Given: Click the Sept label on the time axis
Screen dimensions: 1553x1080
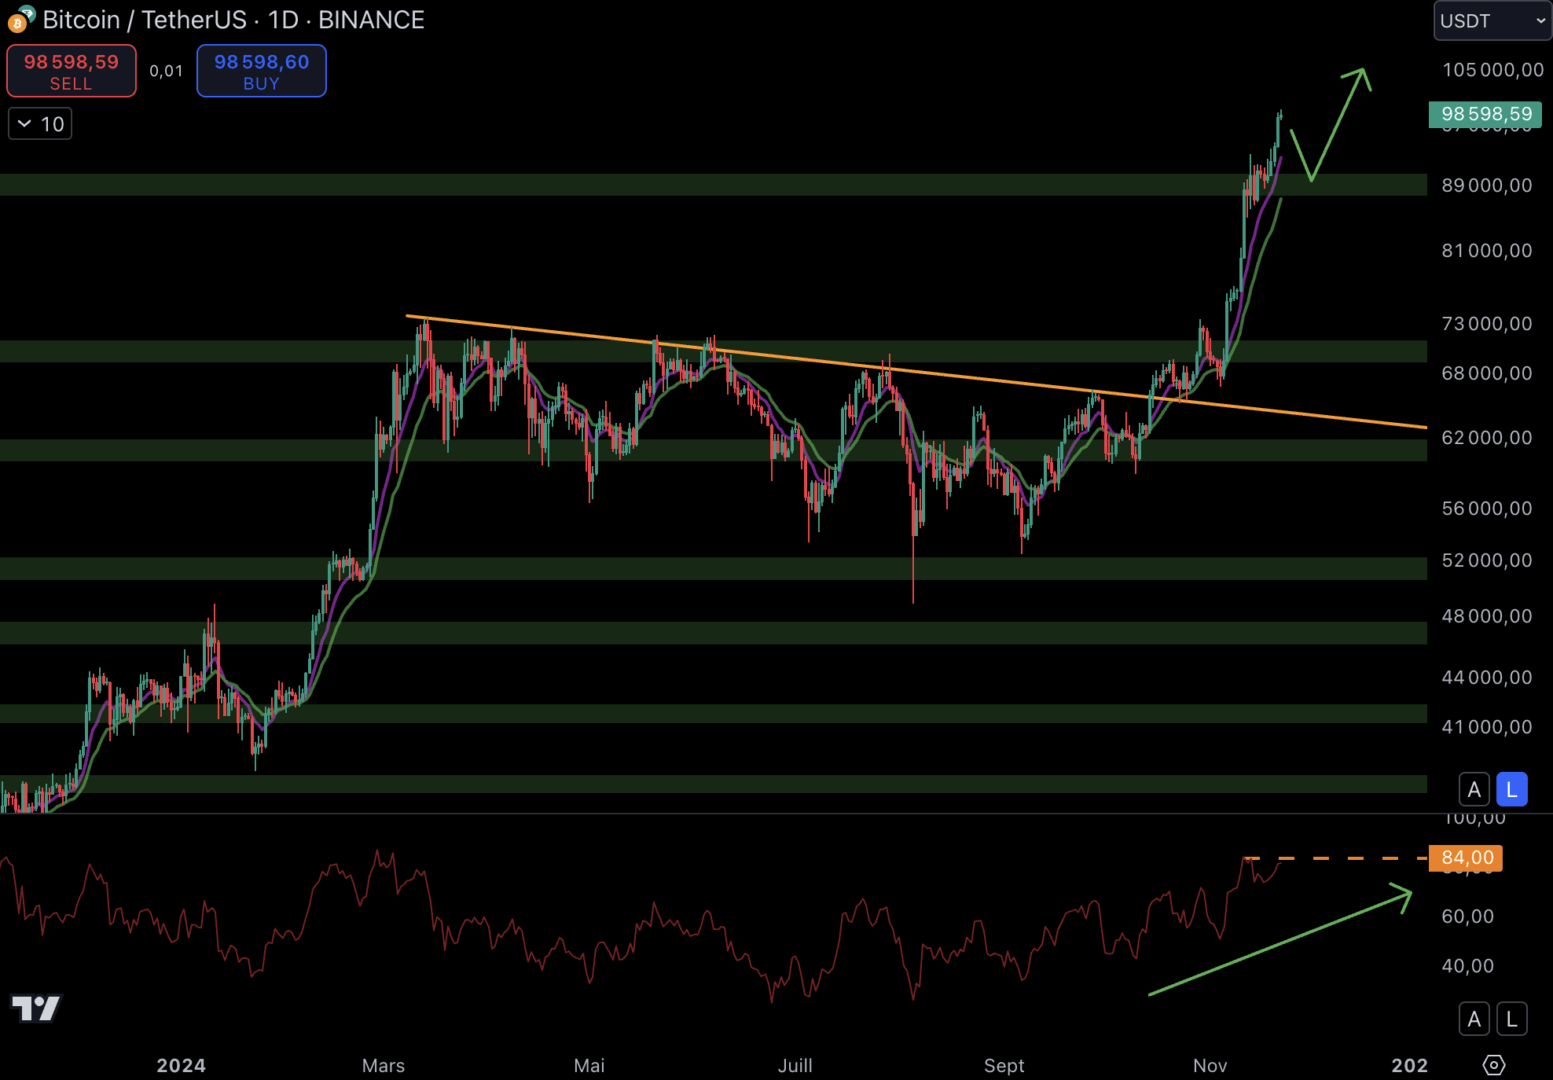Looking at the screenshot, I should click(x=1004, y=1065).
